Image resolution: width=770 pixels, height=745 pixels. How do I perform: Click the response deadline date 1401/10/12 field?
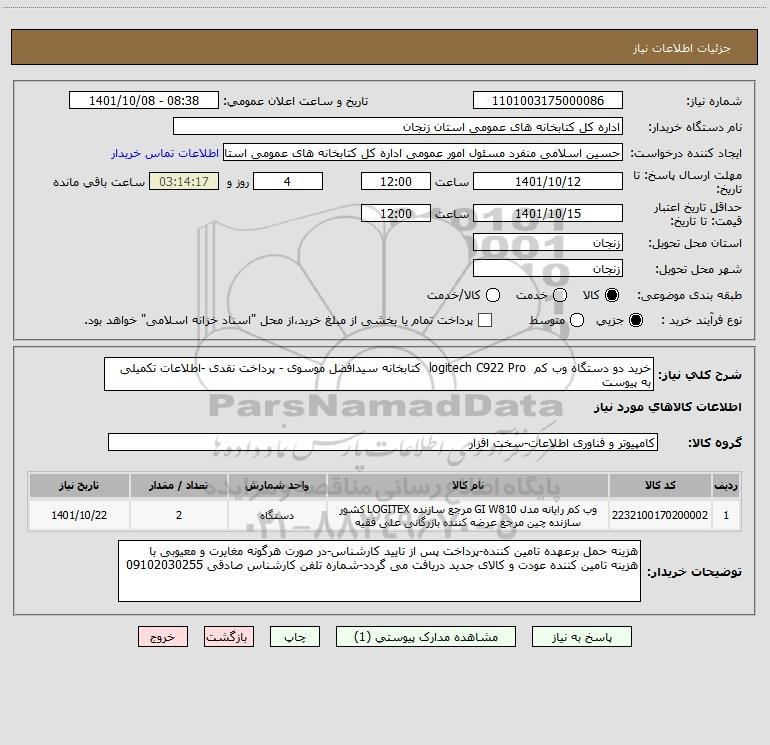pyautogui.click(x=548, y=181)
